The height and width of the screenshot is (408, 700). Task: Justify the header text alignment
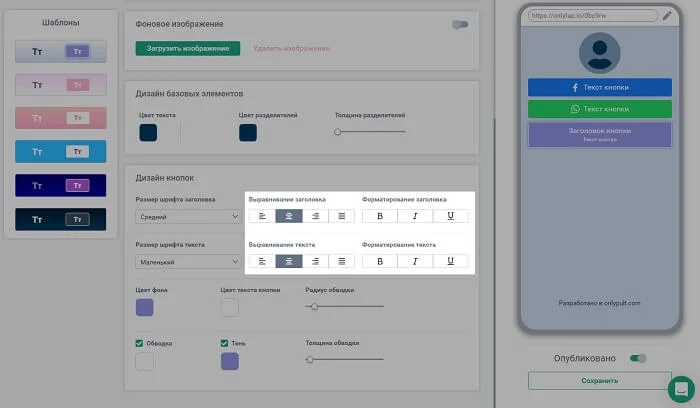[x=342, y=216]
